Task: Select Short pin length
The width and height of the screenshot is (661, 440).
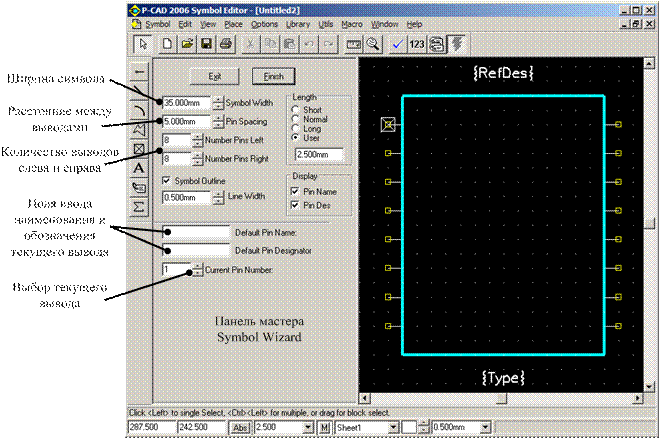Action: pyautogui.click(x=295, y=110)
